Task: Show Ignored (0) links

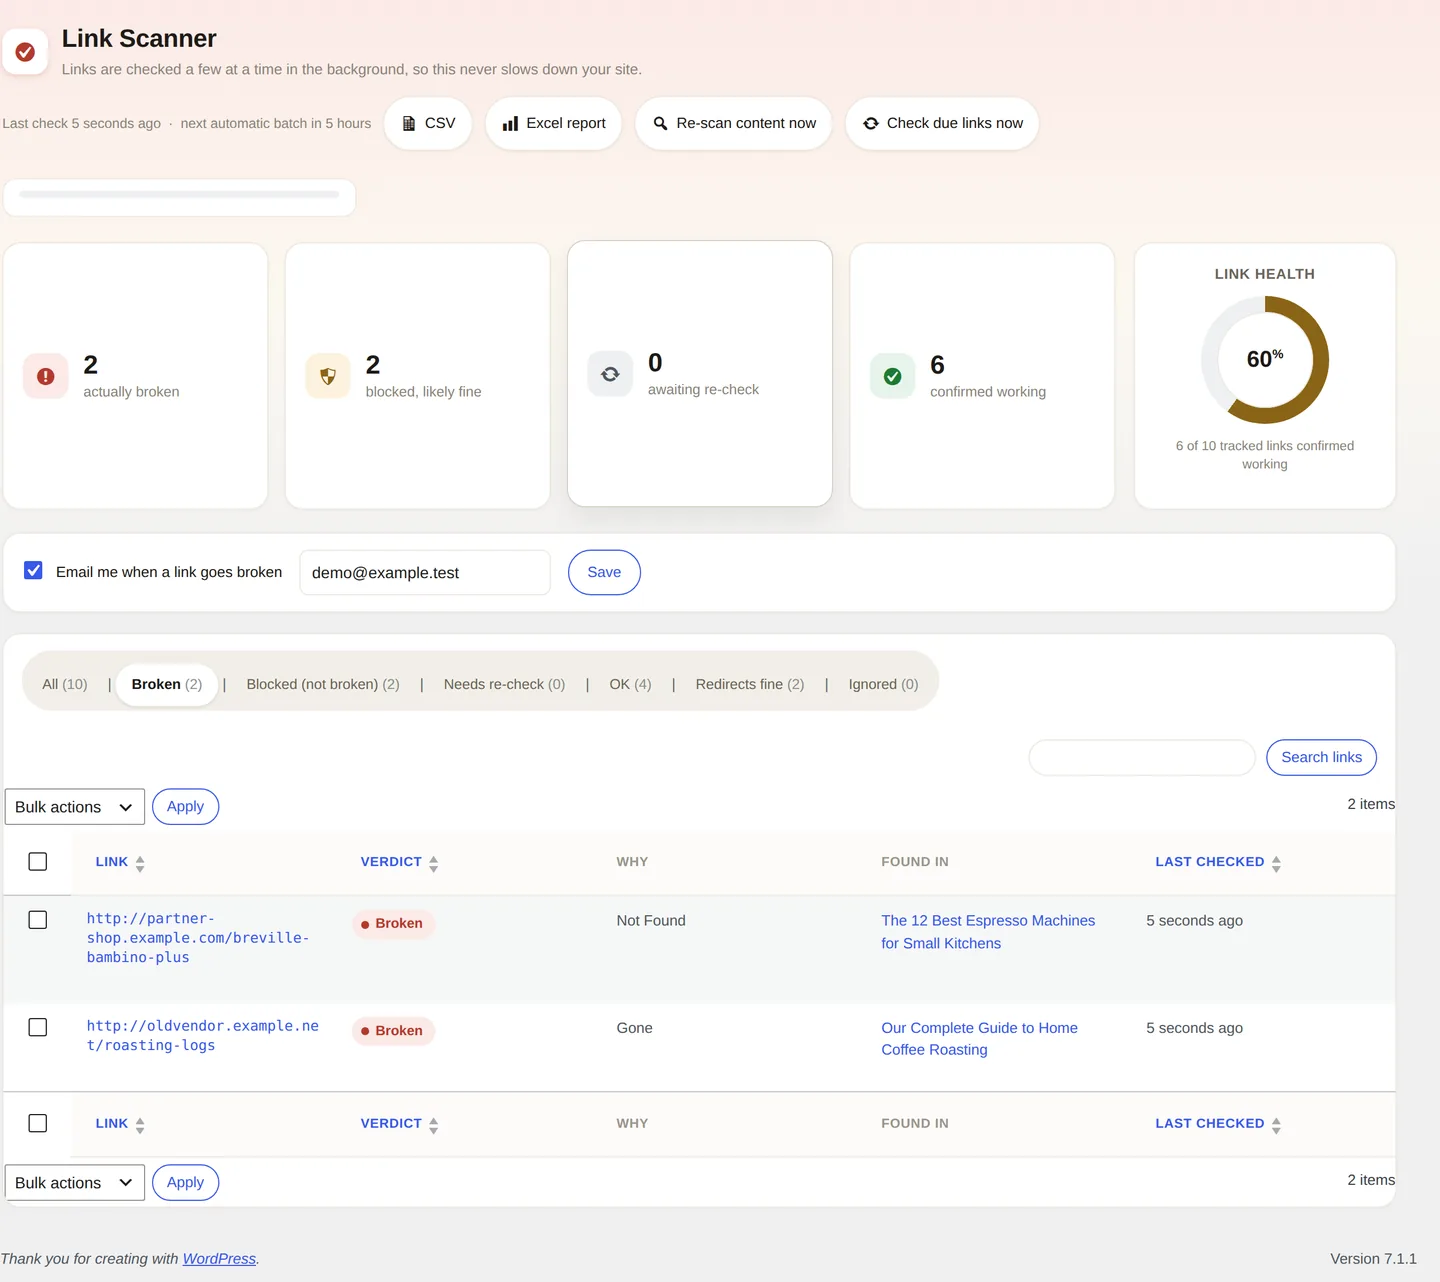Action: 883,684
